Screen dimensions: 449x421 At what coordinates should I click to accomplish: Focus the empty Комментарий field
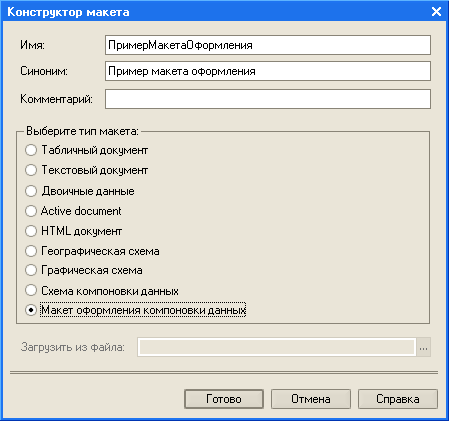(268, 99)
